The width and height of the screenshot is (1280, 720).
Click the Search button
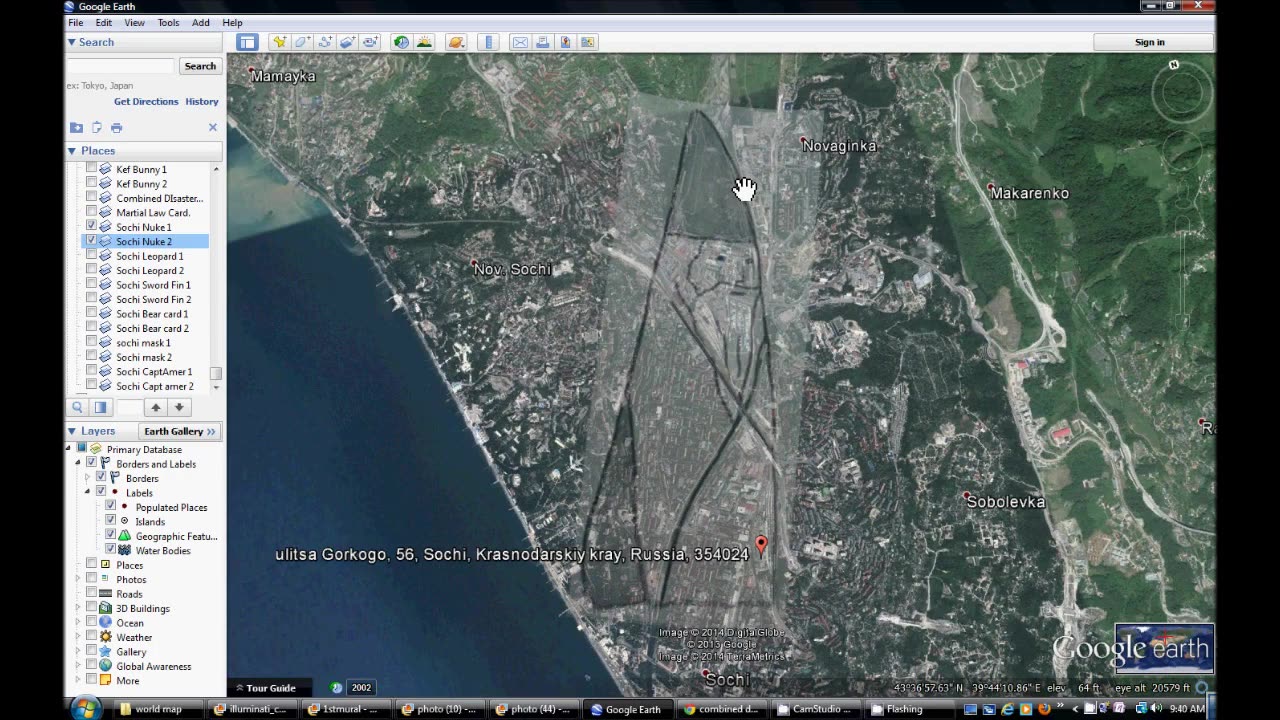point(200,66)
